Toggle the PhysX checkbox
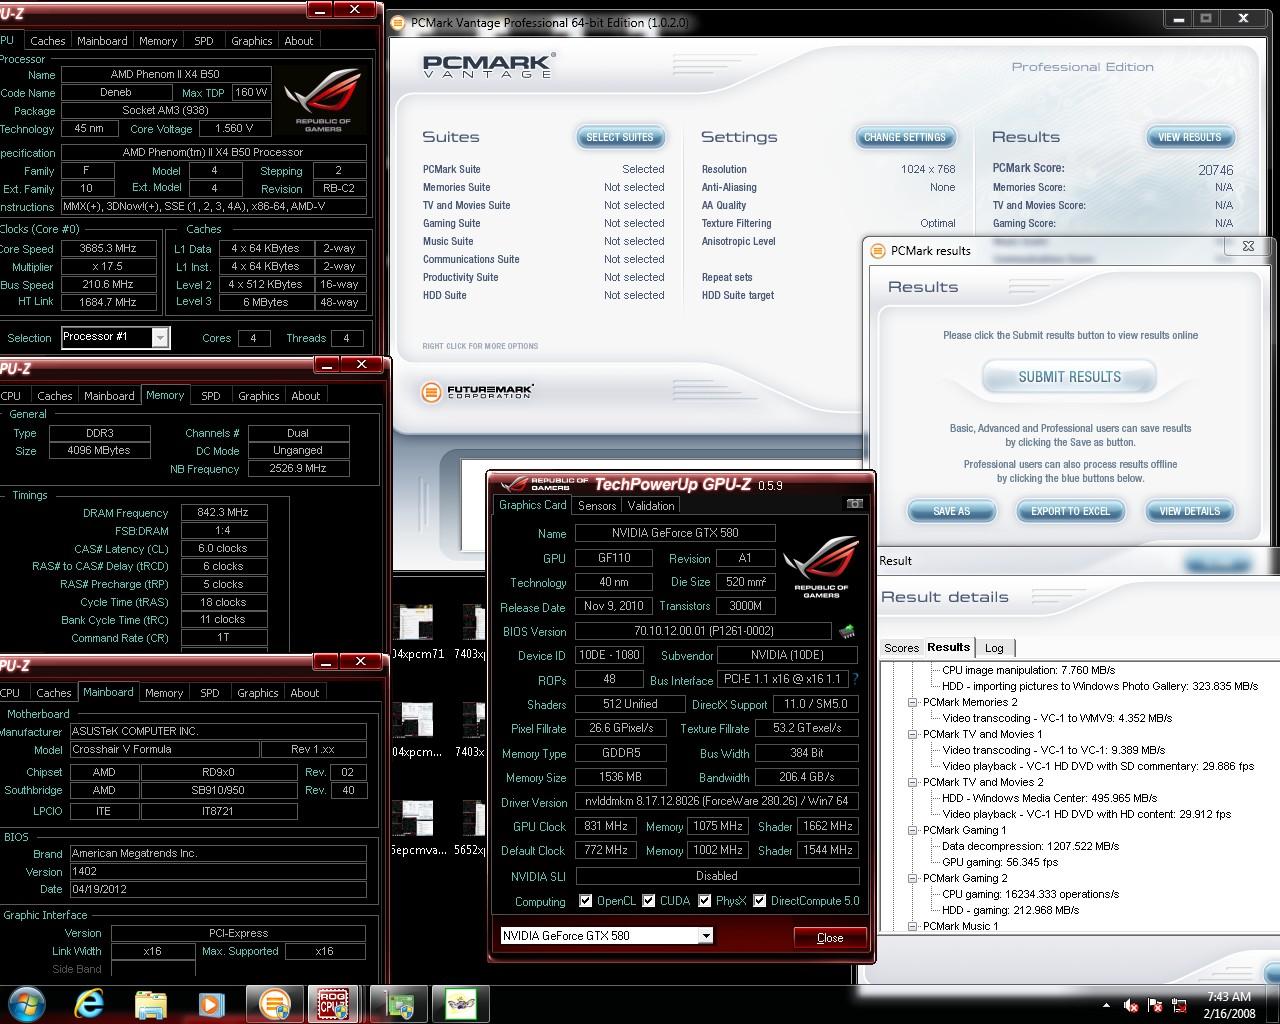Screen dimensions: 1280x1024 click(x=705, y=901)
